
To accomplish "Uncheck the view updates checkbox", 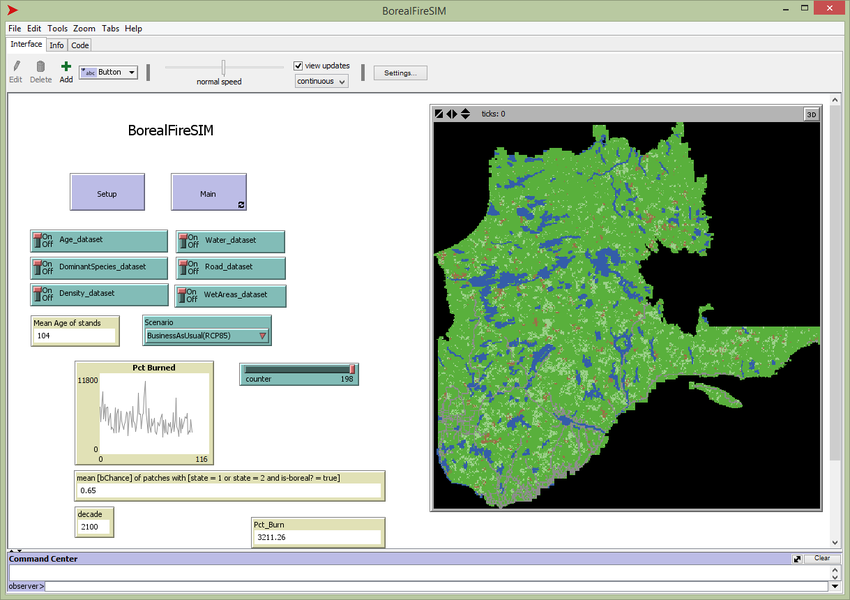I will pyautogui.click(x=298, y=66).
